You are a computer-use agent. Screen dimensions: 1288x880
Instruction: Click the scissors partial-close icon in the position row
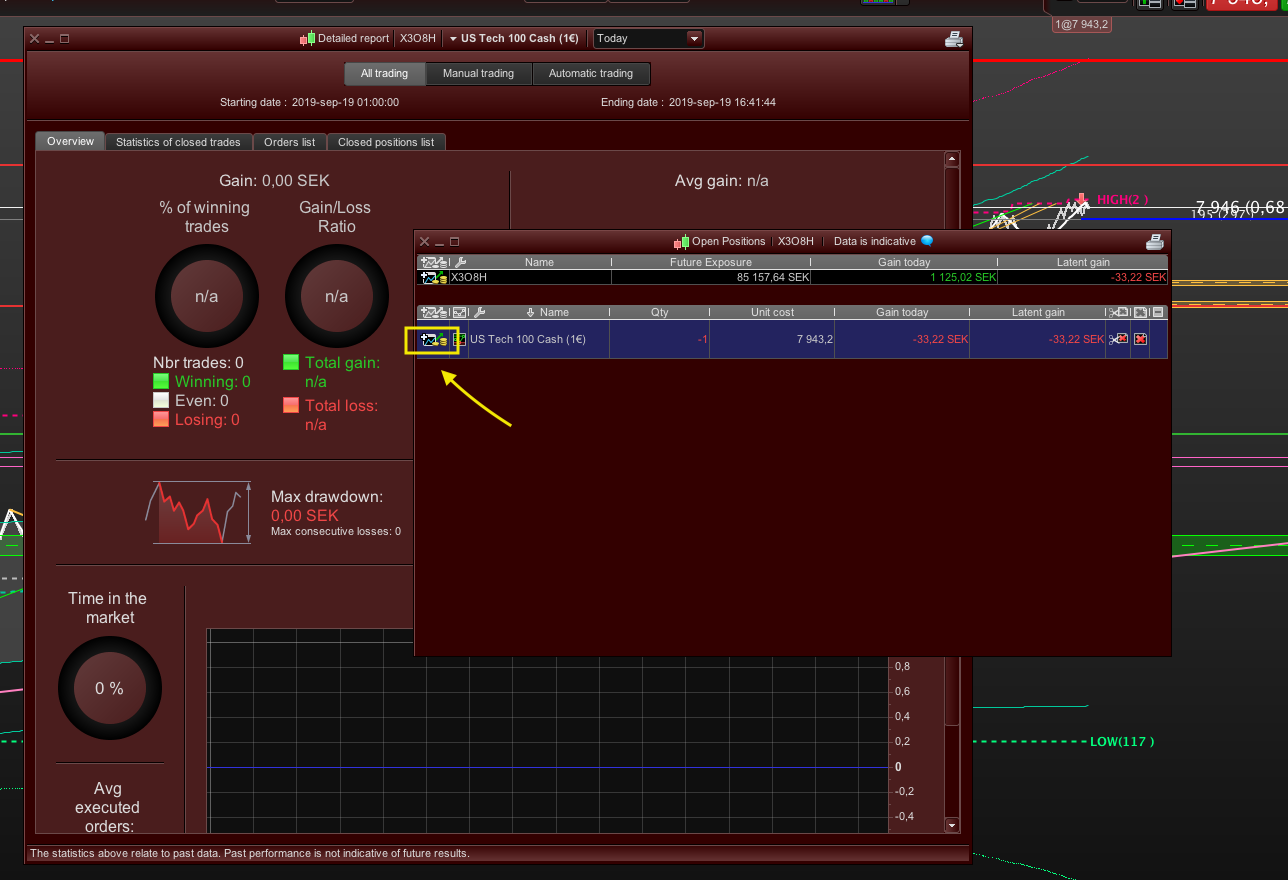click(x=1118, y=339)
